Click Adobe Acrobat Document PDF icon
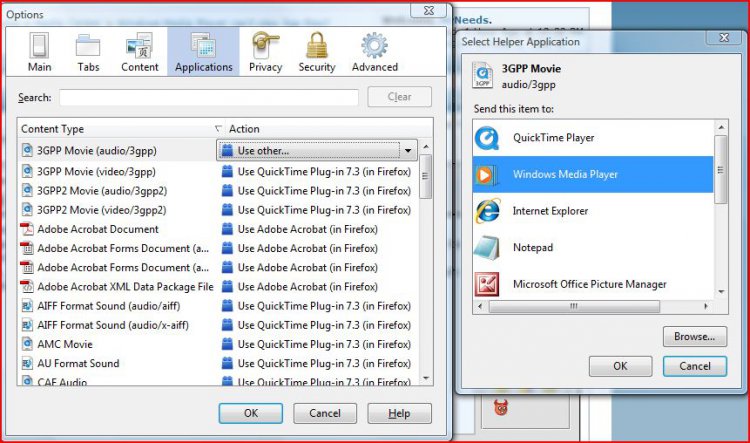 [x=27, y=229]
